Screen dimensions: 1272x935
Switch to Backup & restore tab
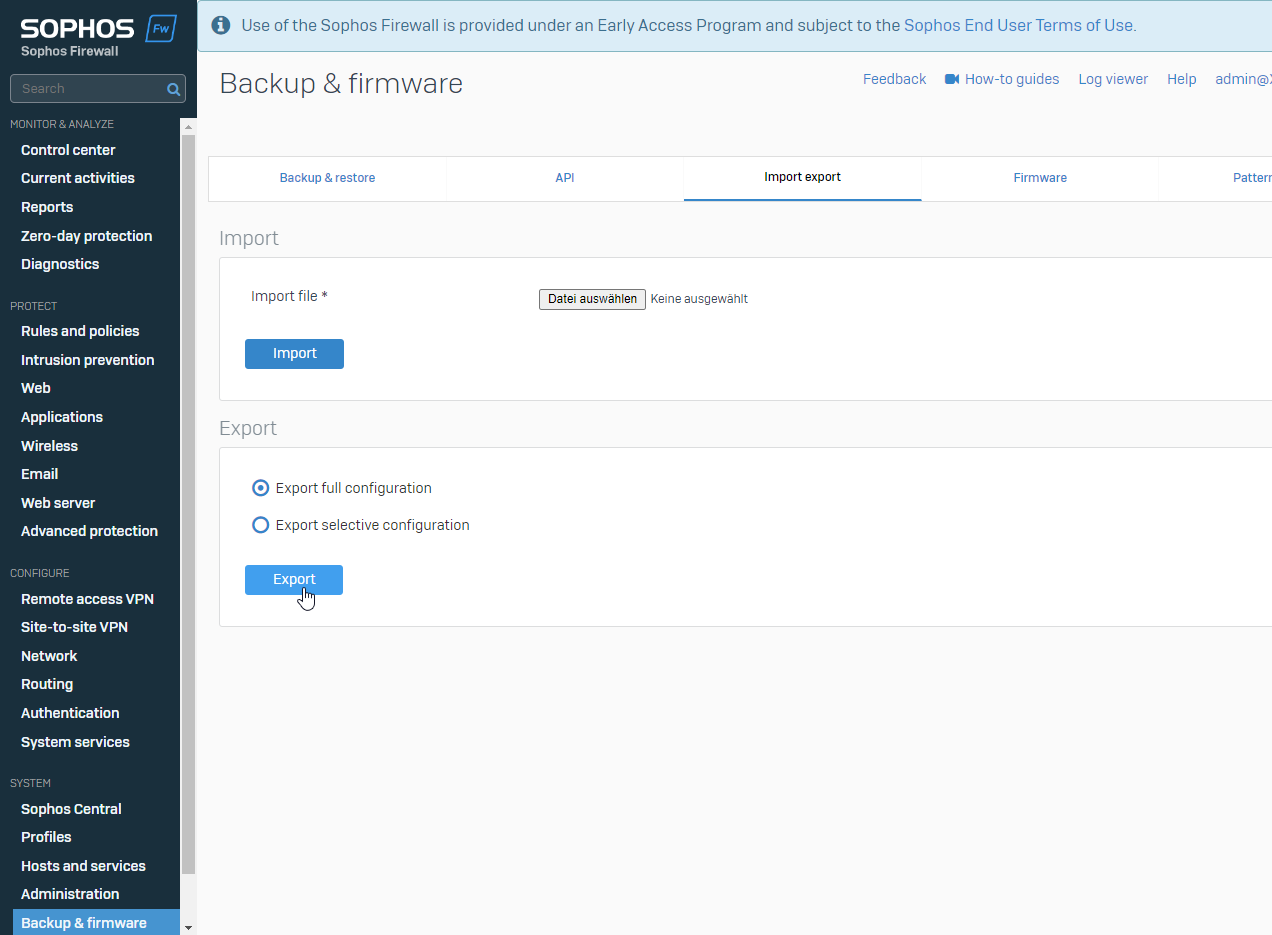point(327,178)
